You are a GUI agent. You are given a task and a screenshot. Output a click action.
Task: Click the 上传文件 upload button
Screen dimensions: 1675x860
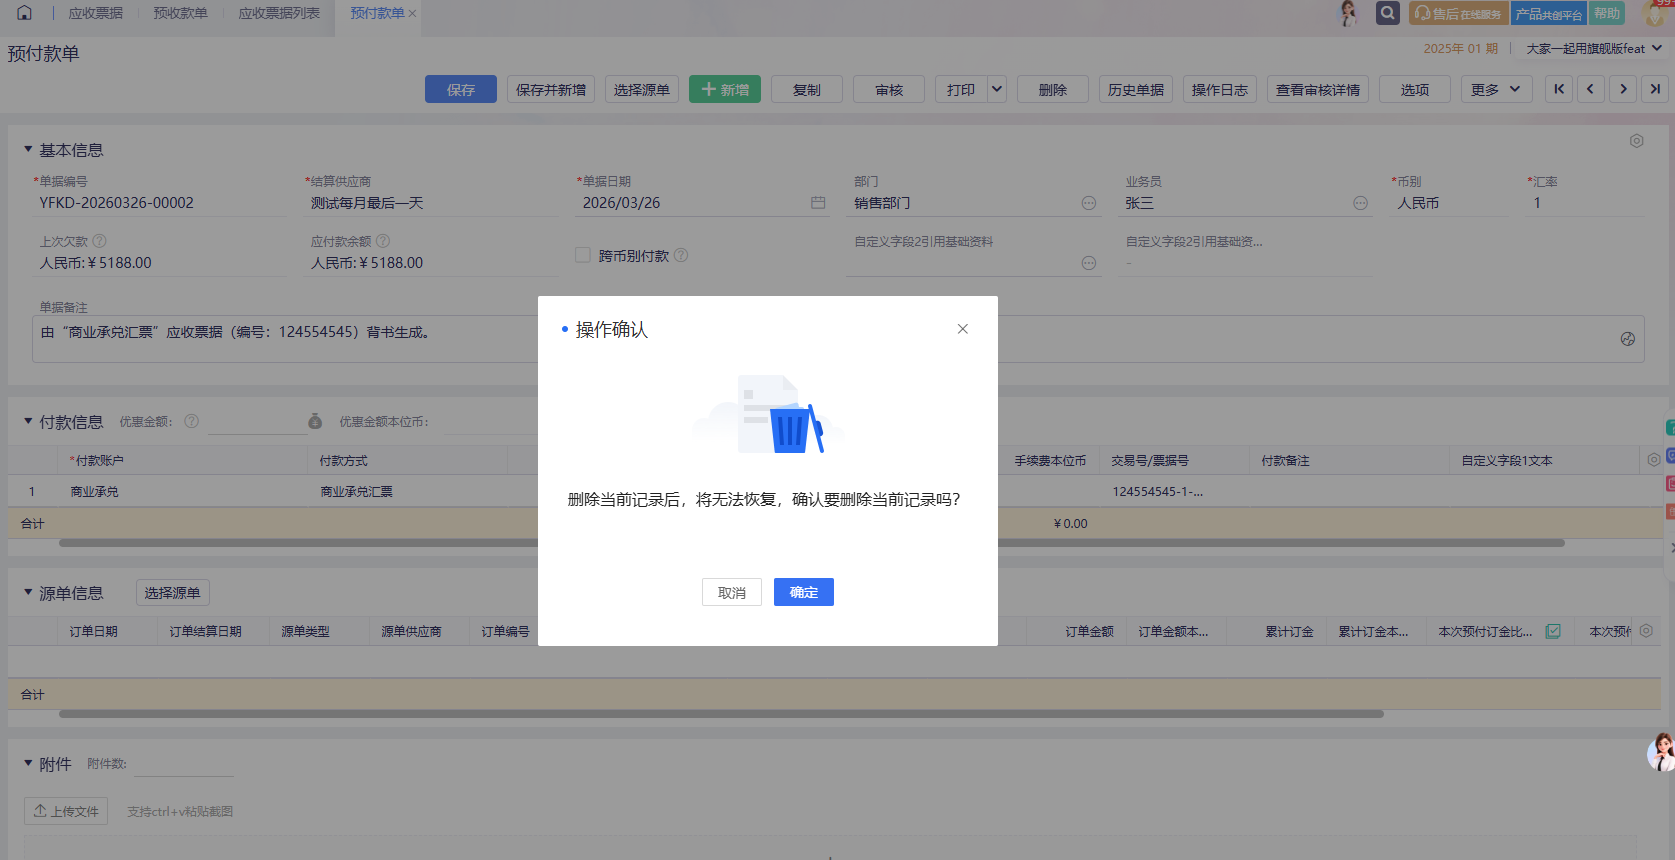tap(67, 811)
